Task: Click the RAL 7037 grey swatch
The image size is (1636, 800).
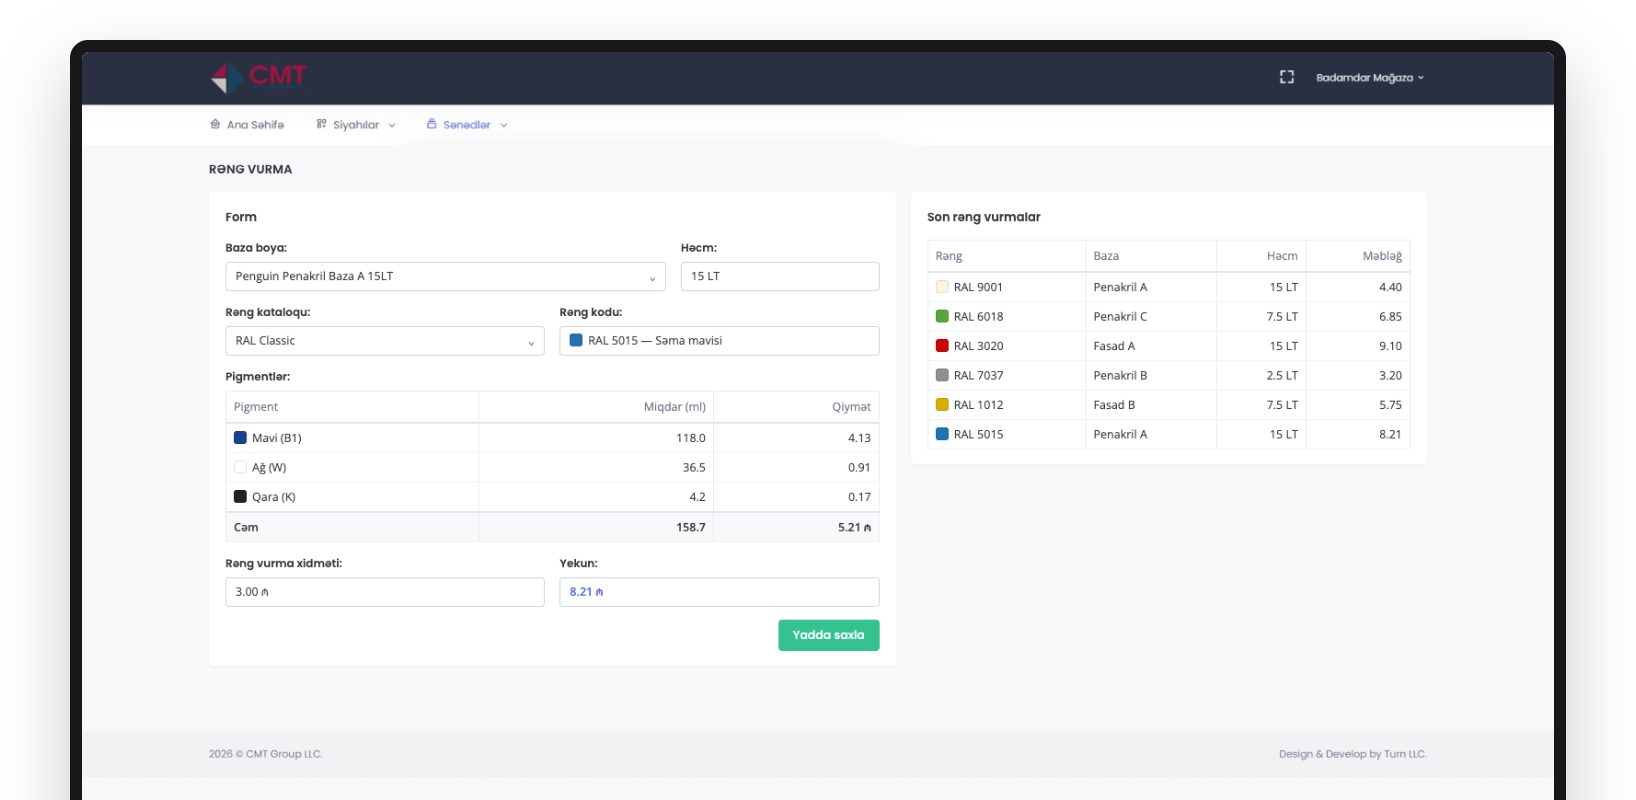Action: (x=942, y=375)
